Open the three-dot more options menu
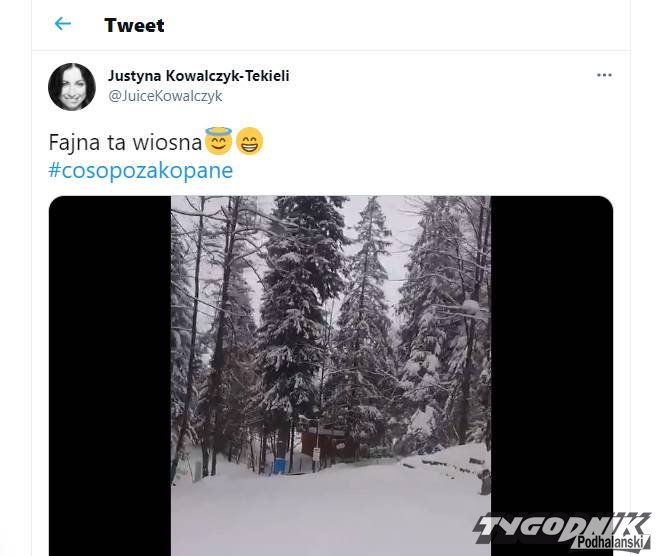Image resolution: width=657 pixels, height=556 pixels. pos(604,75)
